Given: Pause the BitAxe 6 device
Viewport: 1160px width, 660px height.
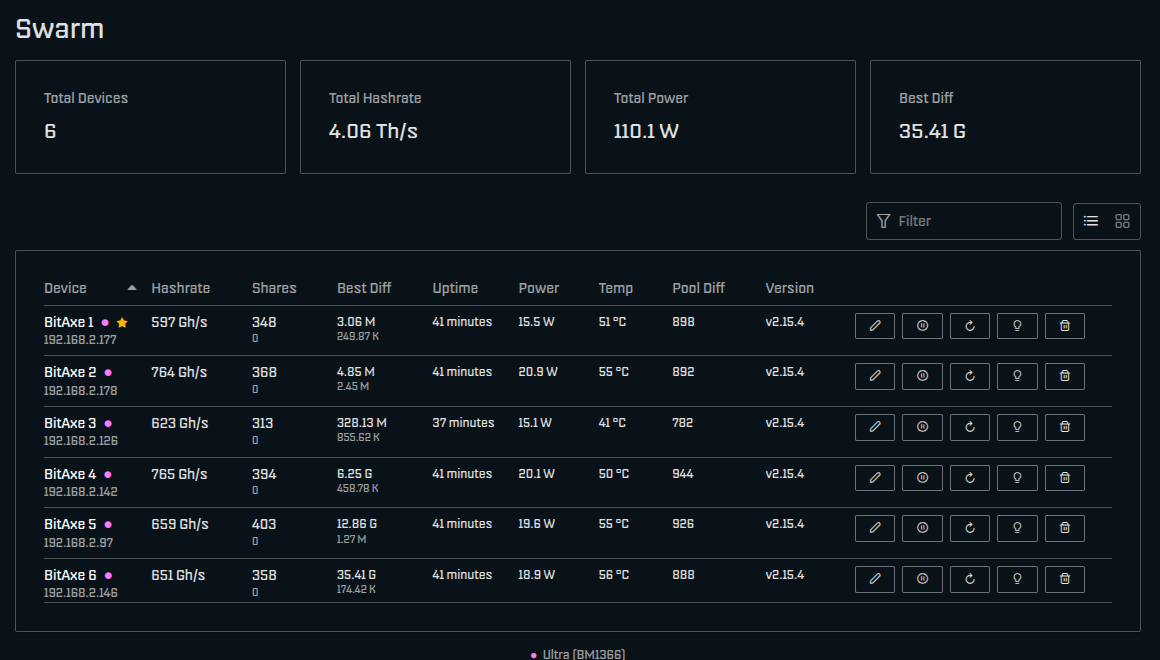Looking at the screenshot, I should point(923,579).
